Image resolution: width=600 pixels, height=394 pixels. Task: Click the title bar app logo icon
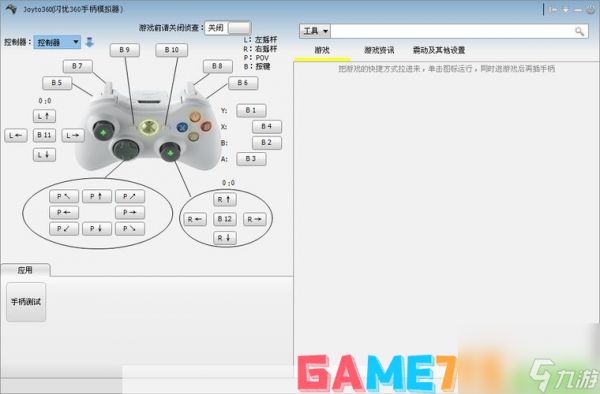(11, 9)
